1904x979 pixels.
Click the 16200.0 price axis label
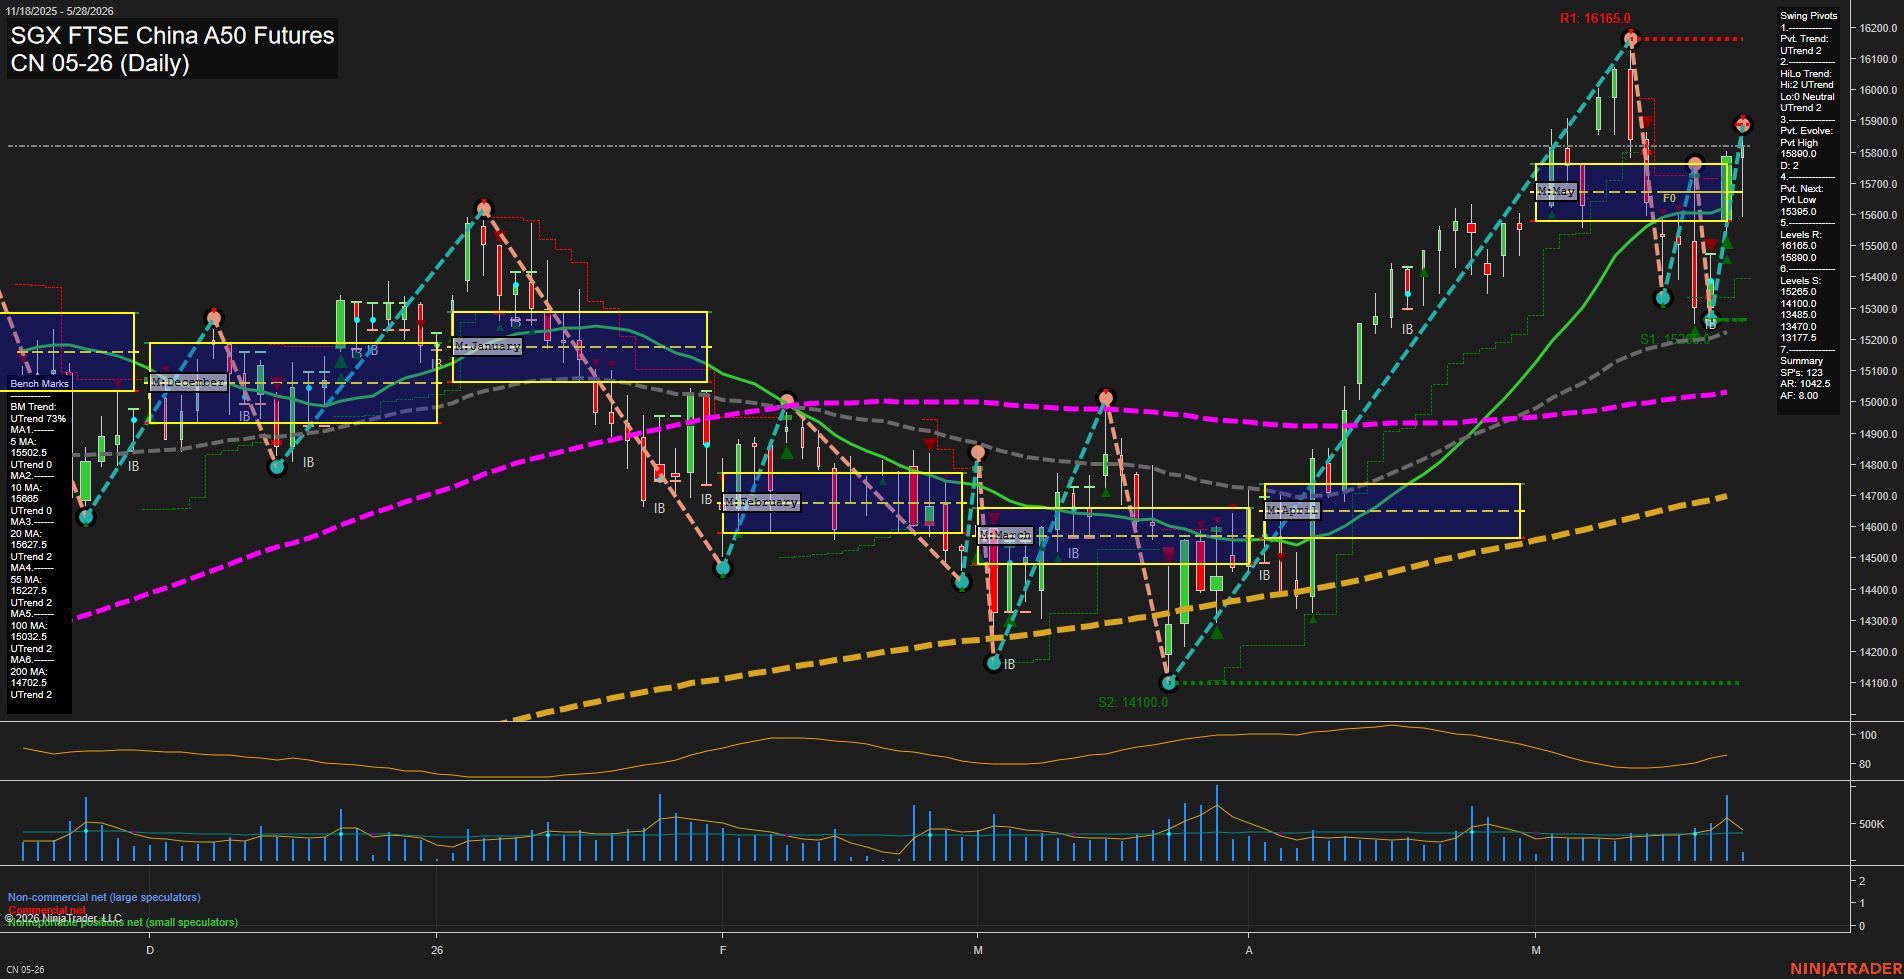point(1878,28)
